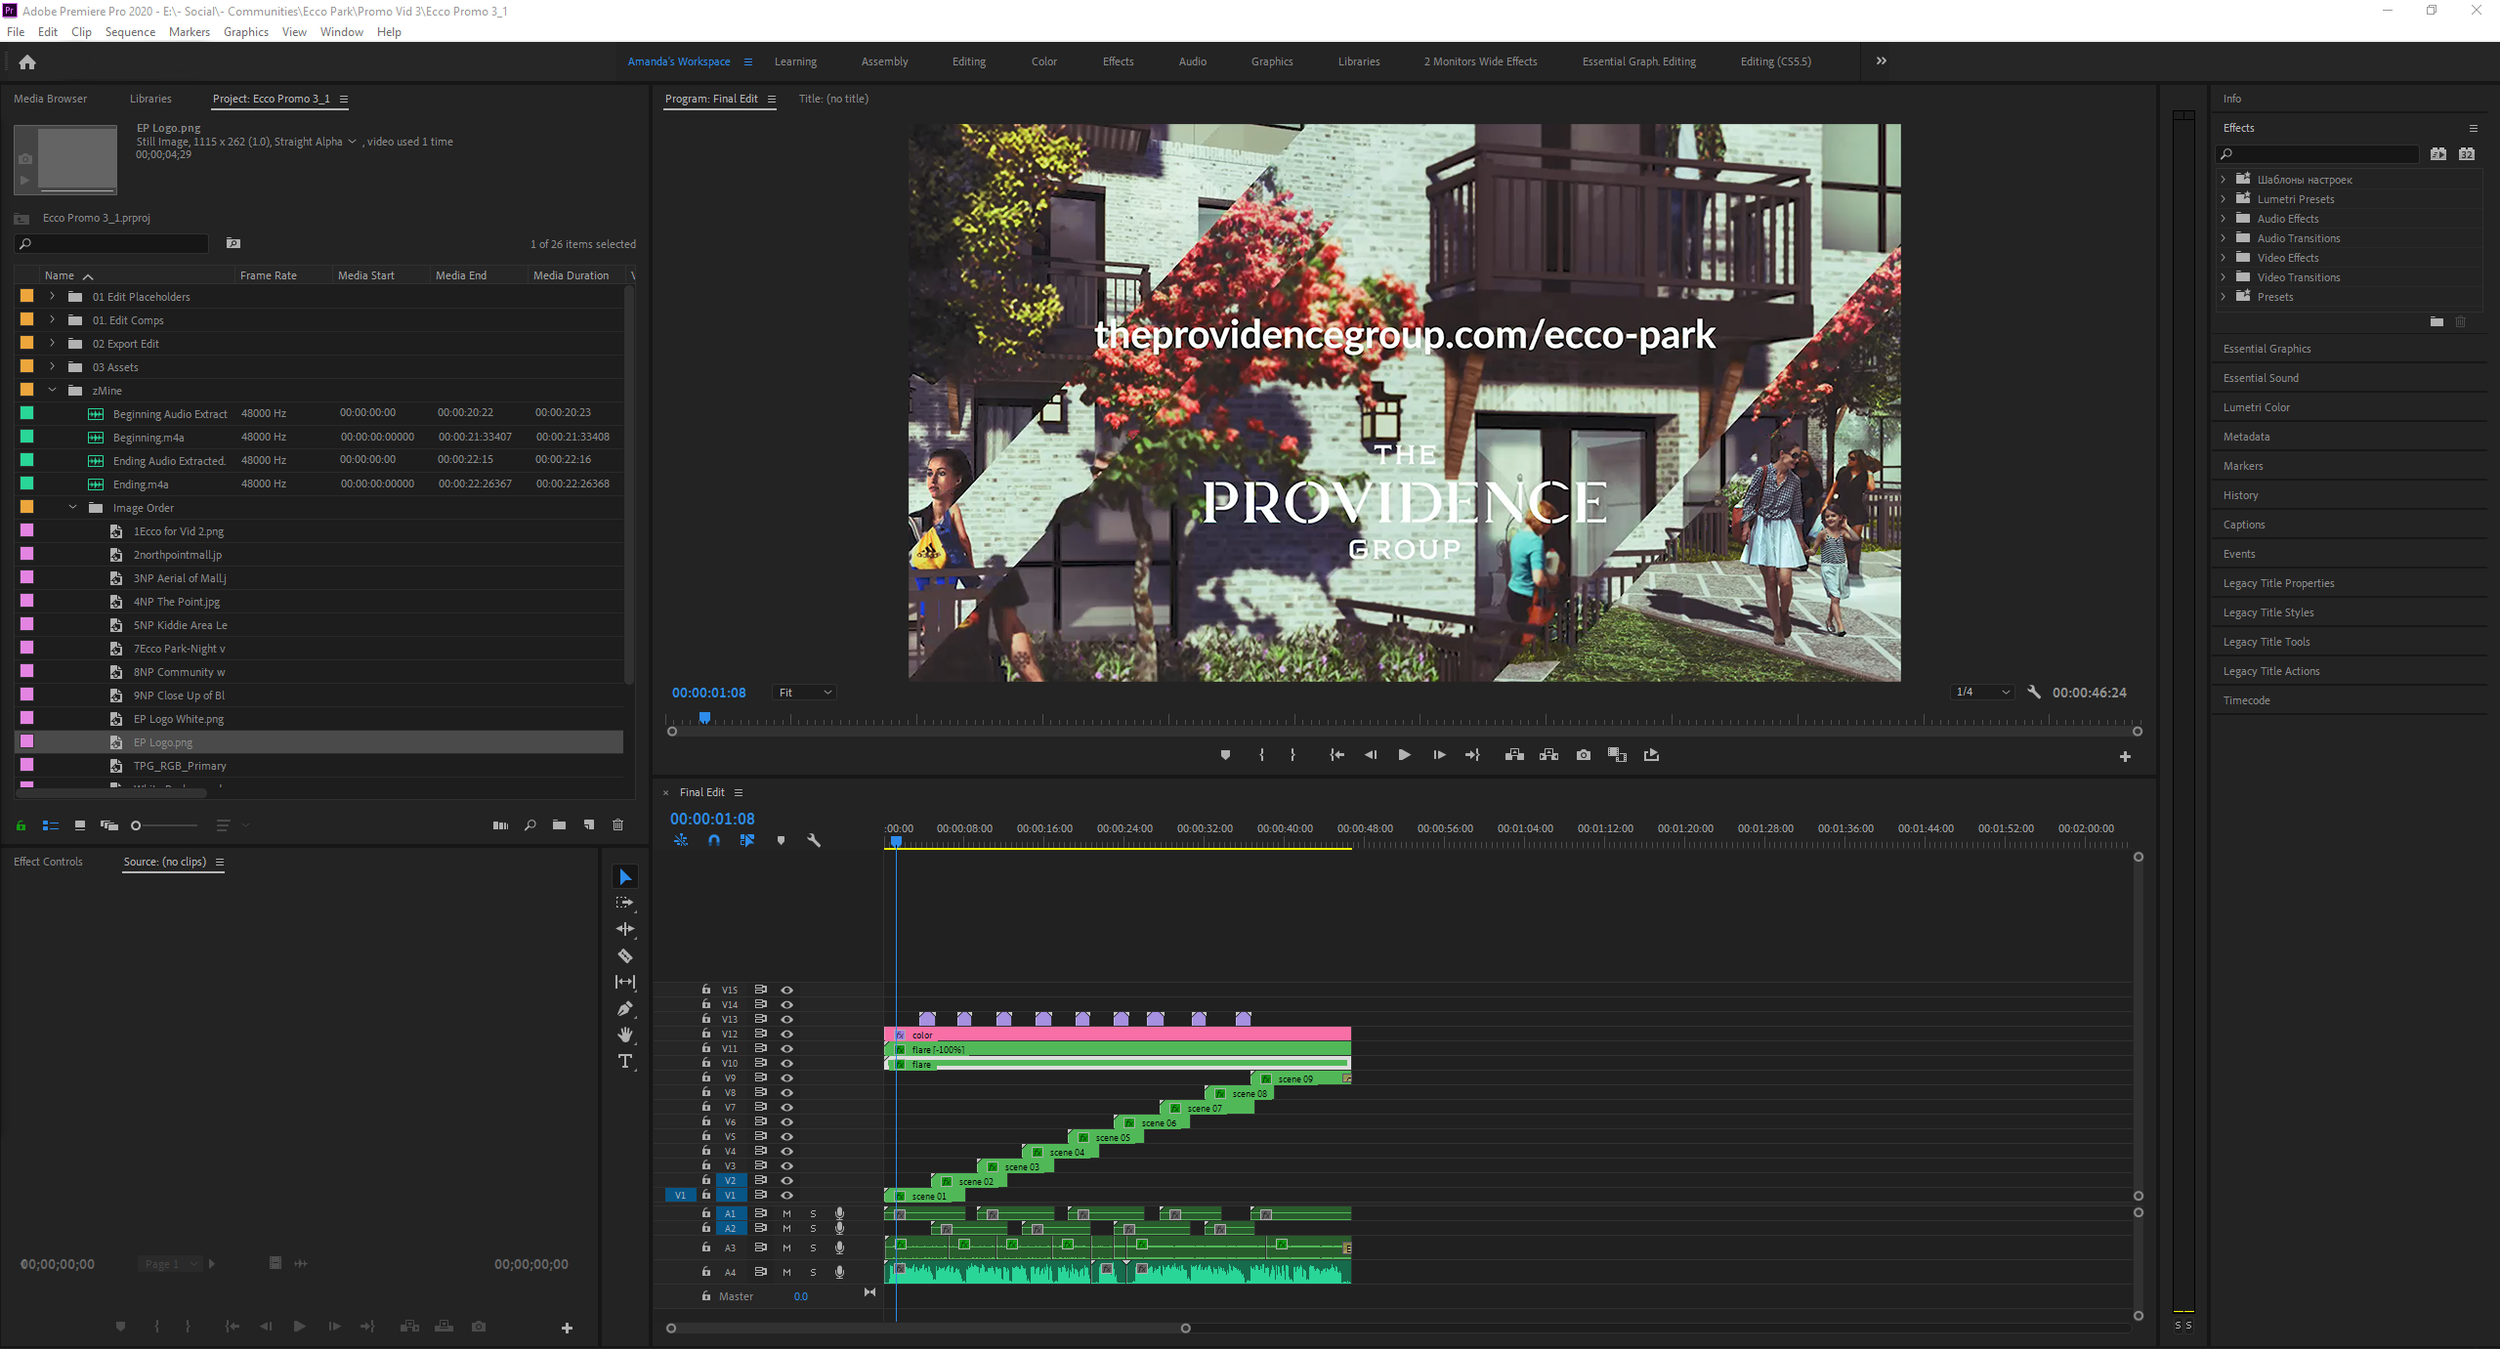This screenshot has height=1349, width=2500.
Task: Click Extract button in Program monitor
Action: (1549, 755)
